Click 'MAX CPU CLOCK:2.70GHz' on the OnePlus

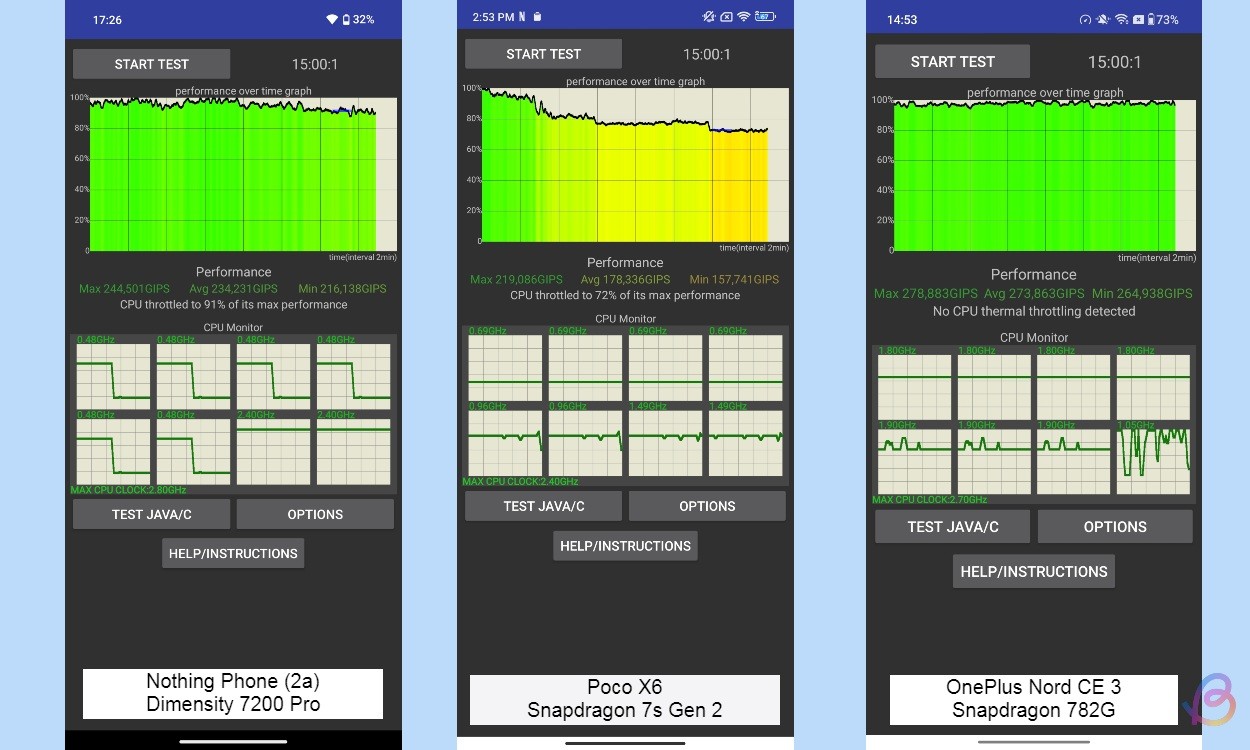click(929, 499)
